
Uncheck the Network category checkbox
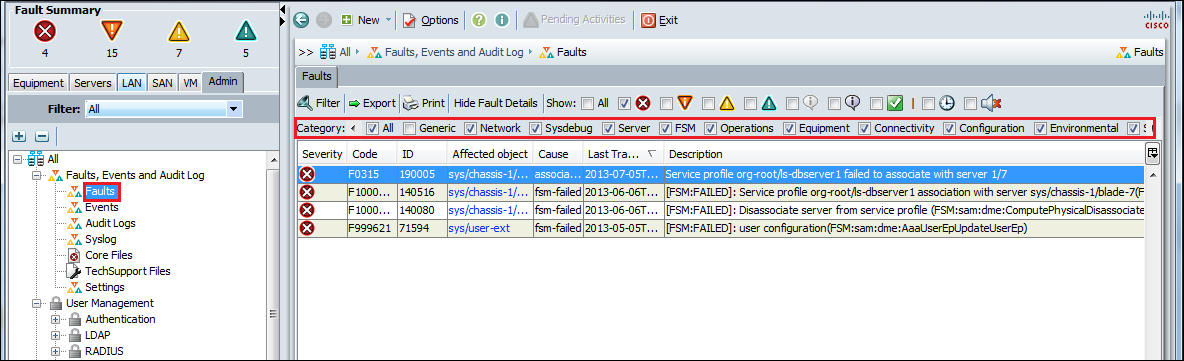pos(470,128)
